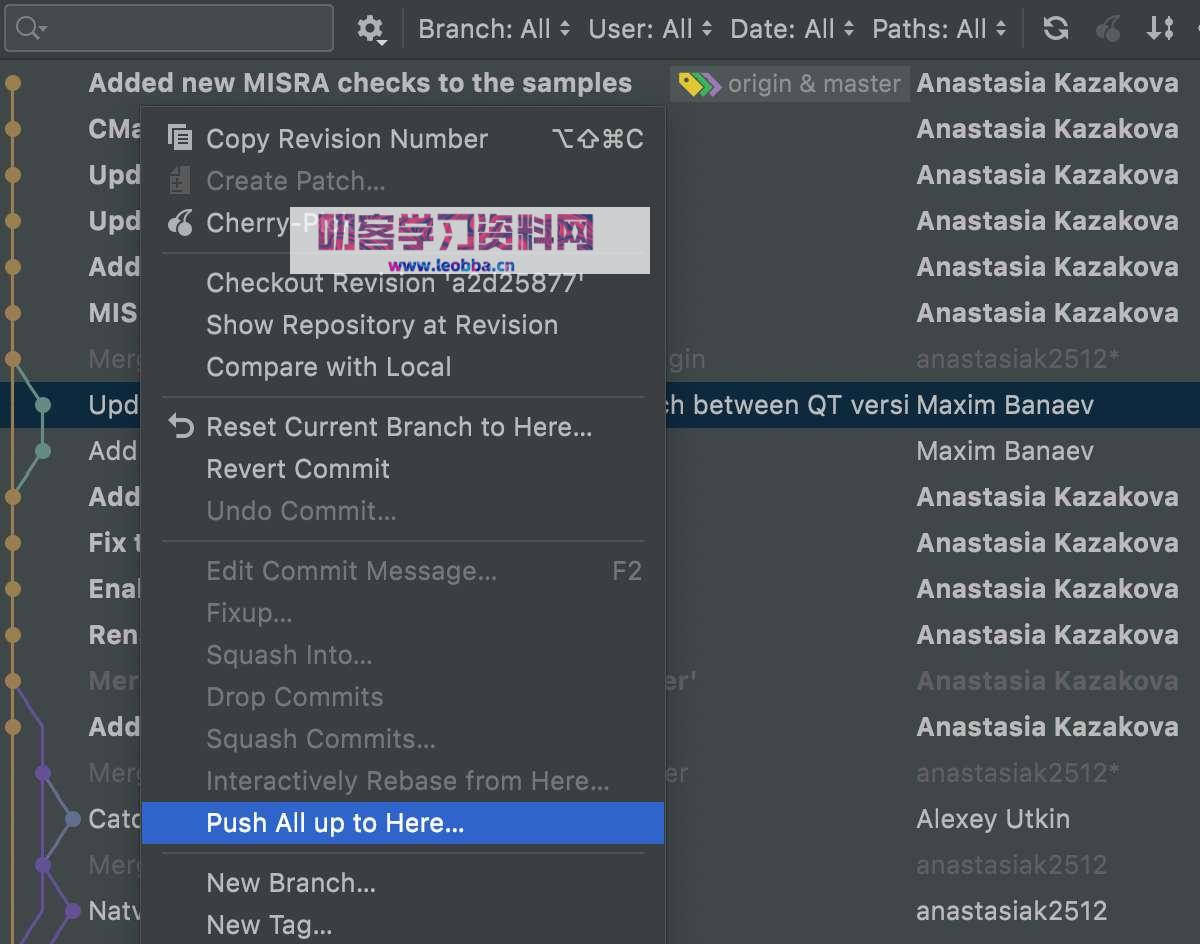Open the Date: All filter dropdown
1200x944 pixels.
(x=792, y=28)
